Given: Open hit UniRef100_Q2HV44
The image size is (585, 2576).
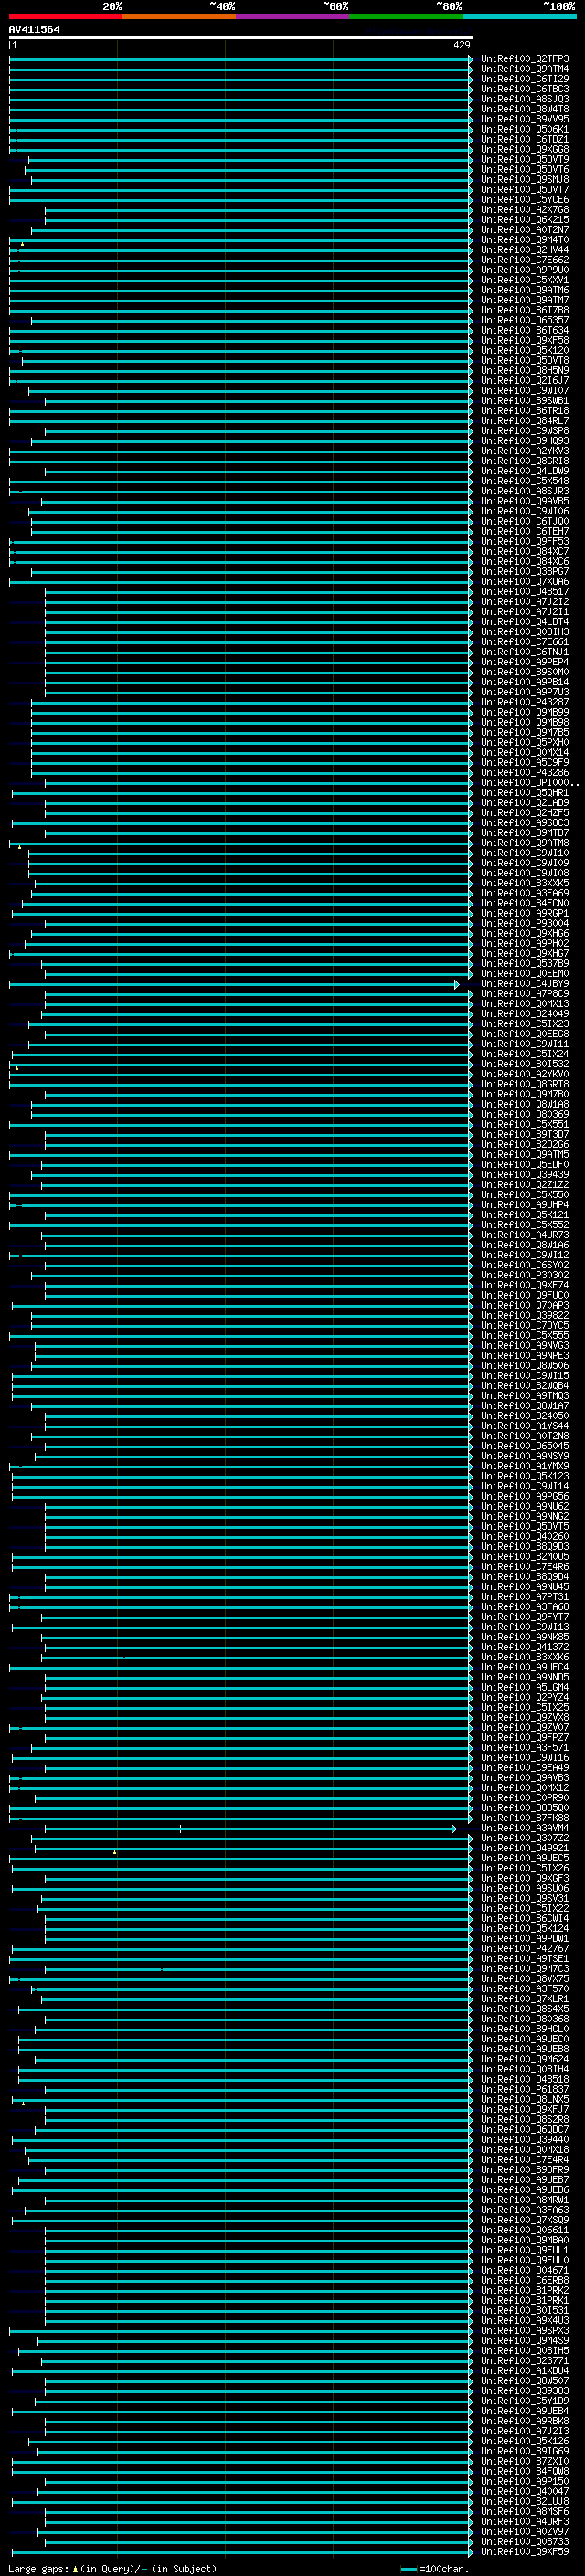Looking at the screenshot, I should [525, 250].
